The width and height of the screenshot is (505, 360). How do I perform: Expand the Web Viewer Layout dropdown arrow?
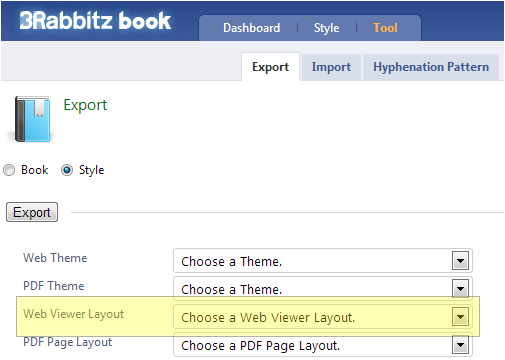460,317
